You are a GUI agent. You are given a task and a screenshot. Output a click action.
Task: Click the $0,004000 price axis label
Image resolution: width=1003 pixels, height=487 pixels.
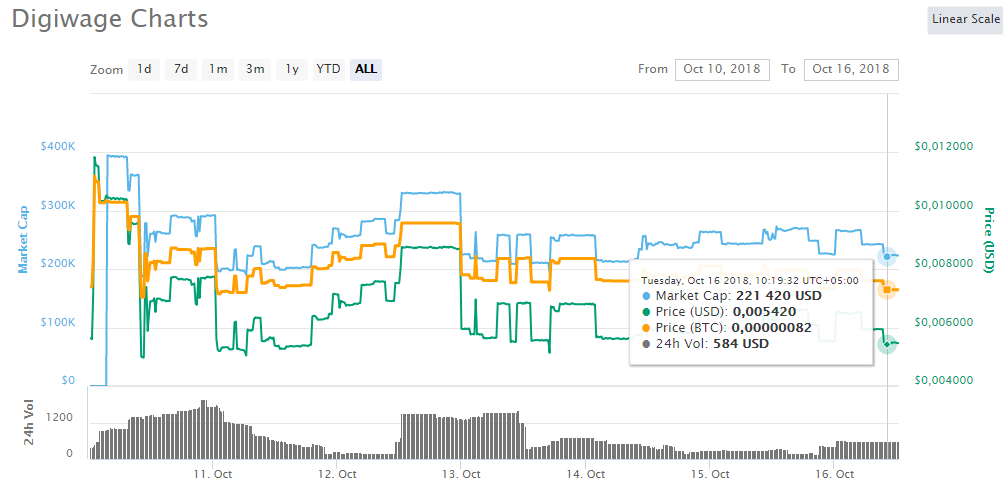943,381
